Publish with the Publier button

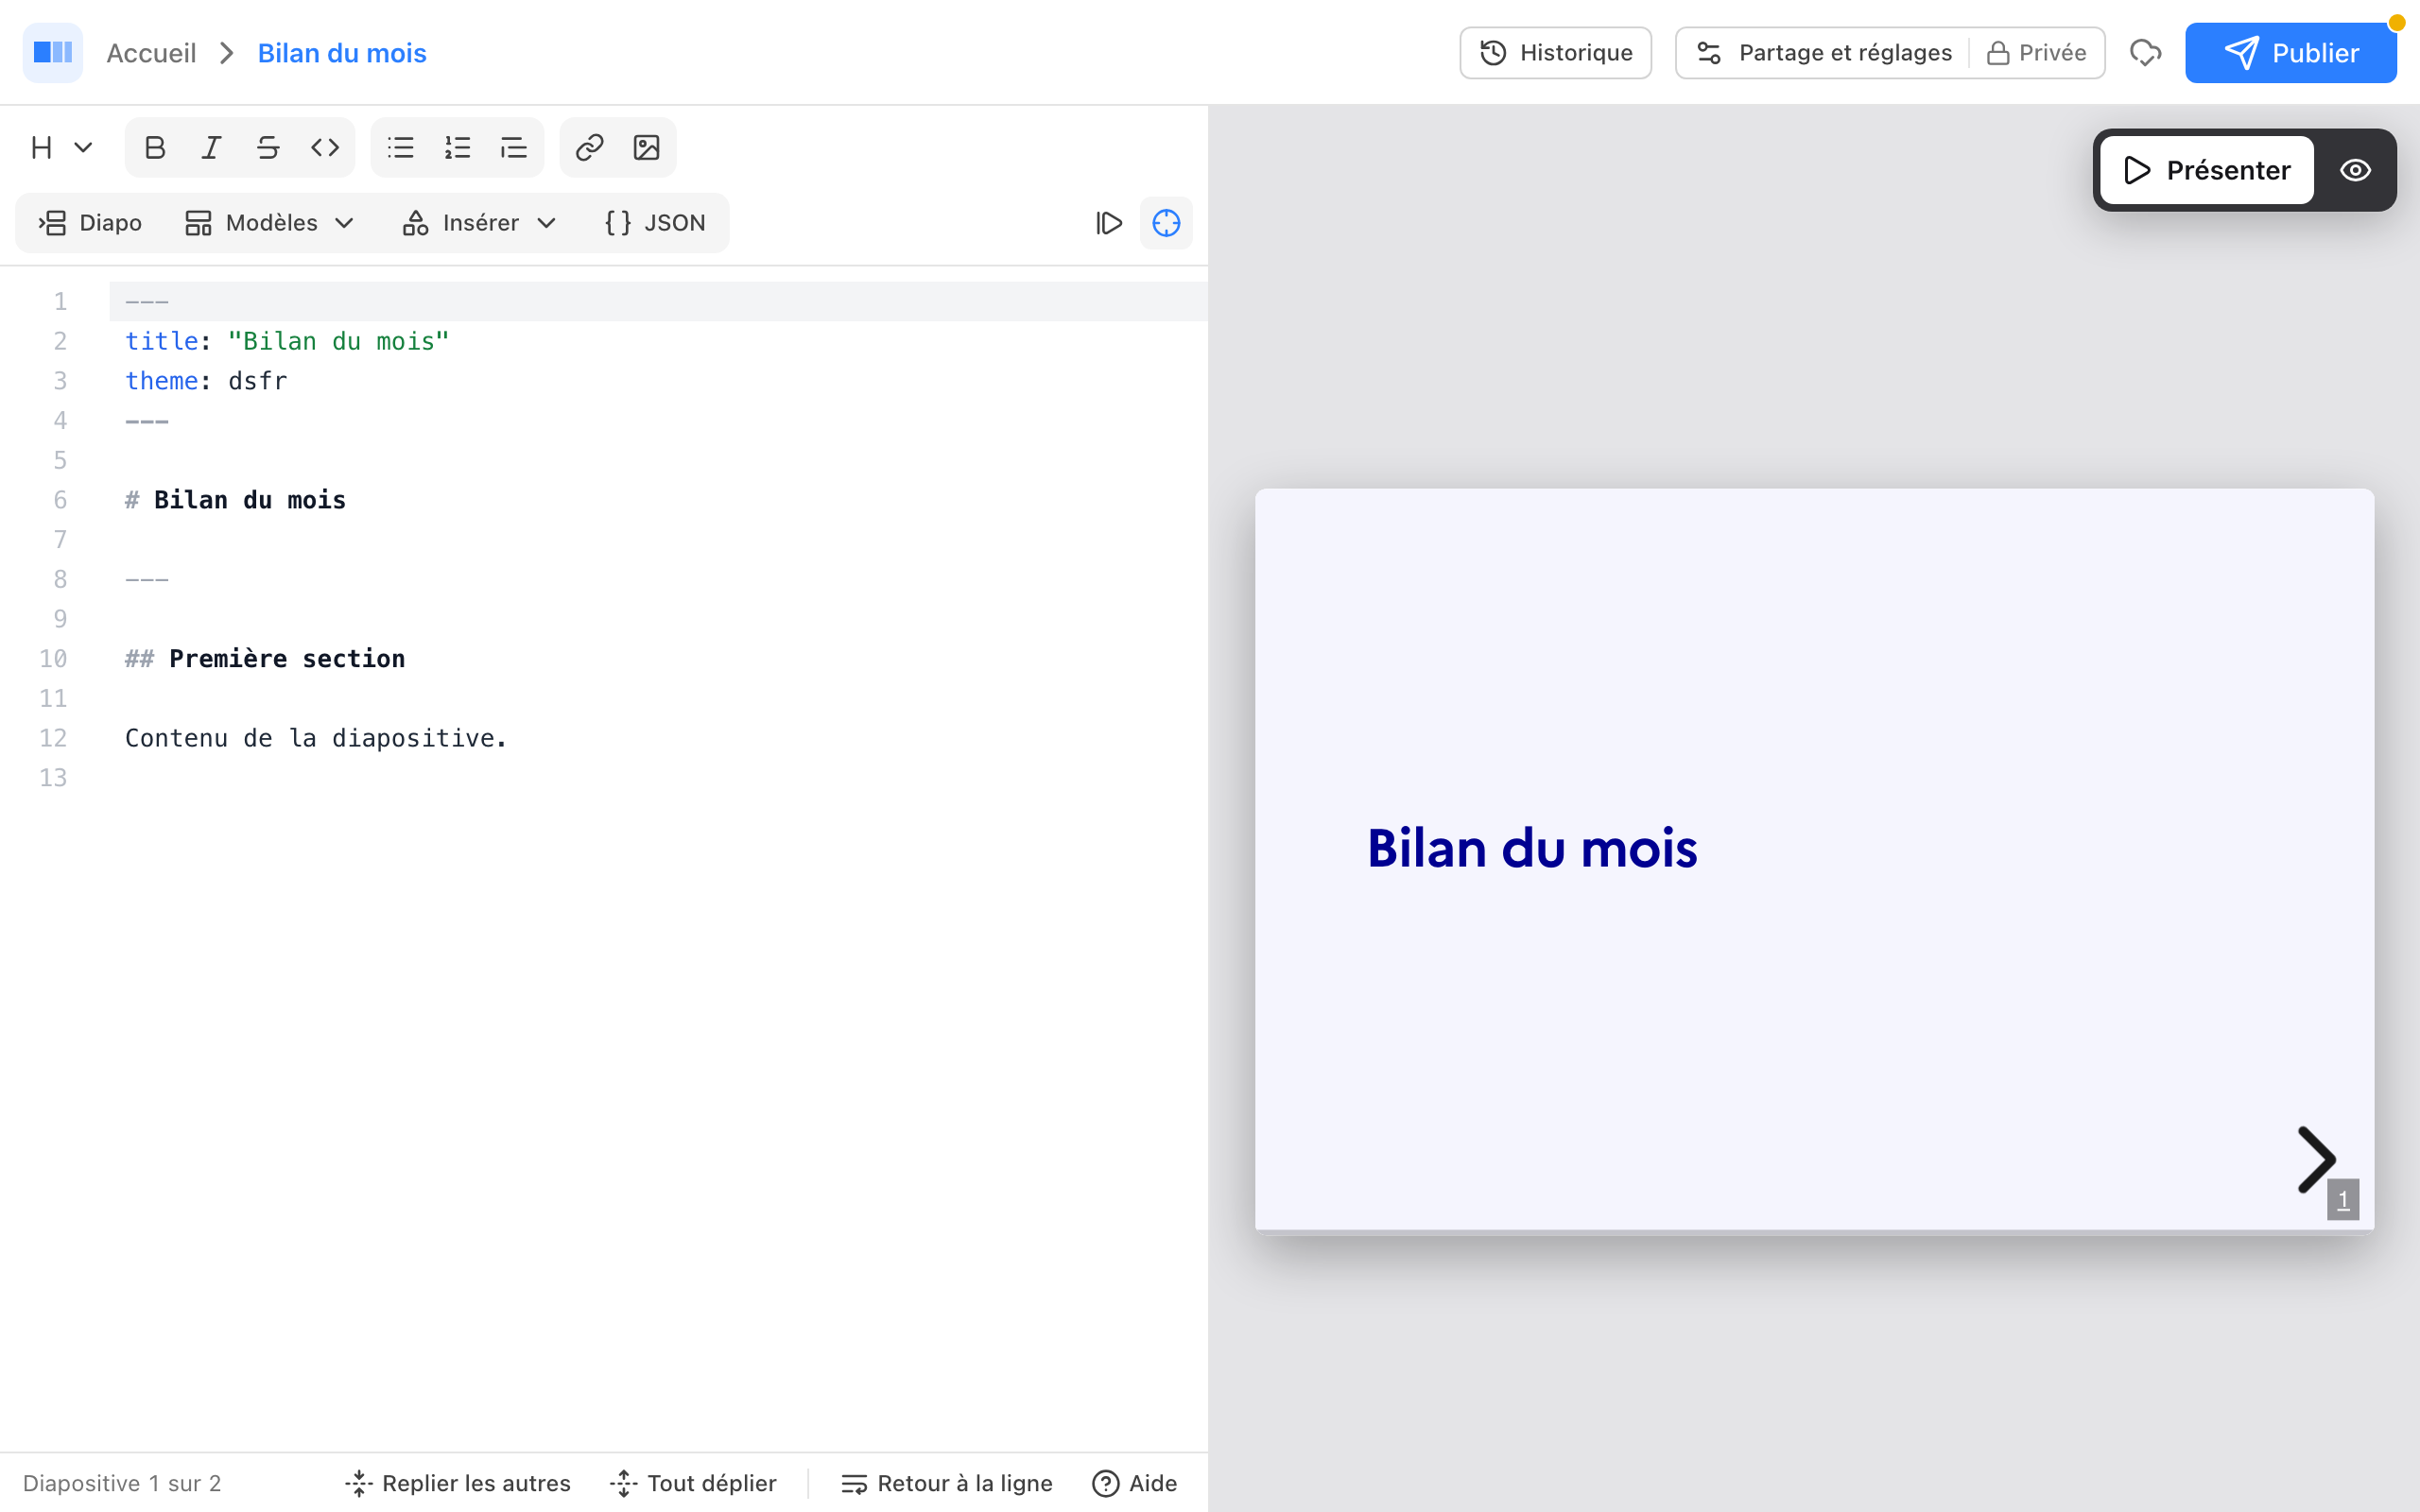[x=2290, y=53]
